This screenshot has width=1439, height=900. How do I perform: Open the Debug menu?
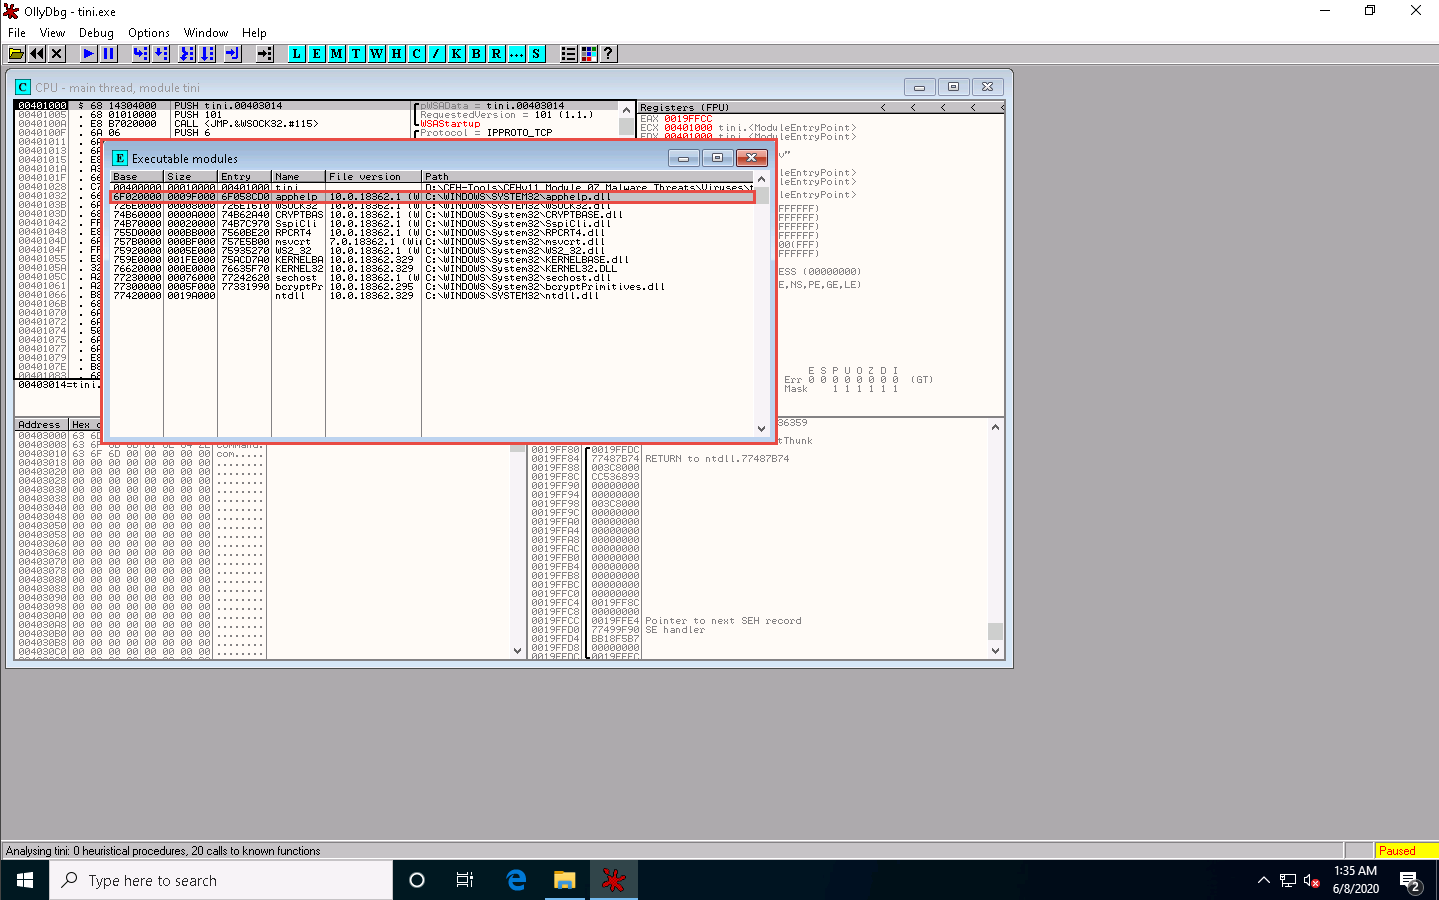96,33
